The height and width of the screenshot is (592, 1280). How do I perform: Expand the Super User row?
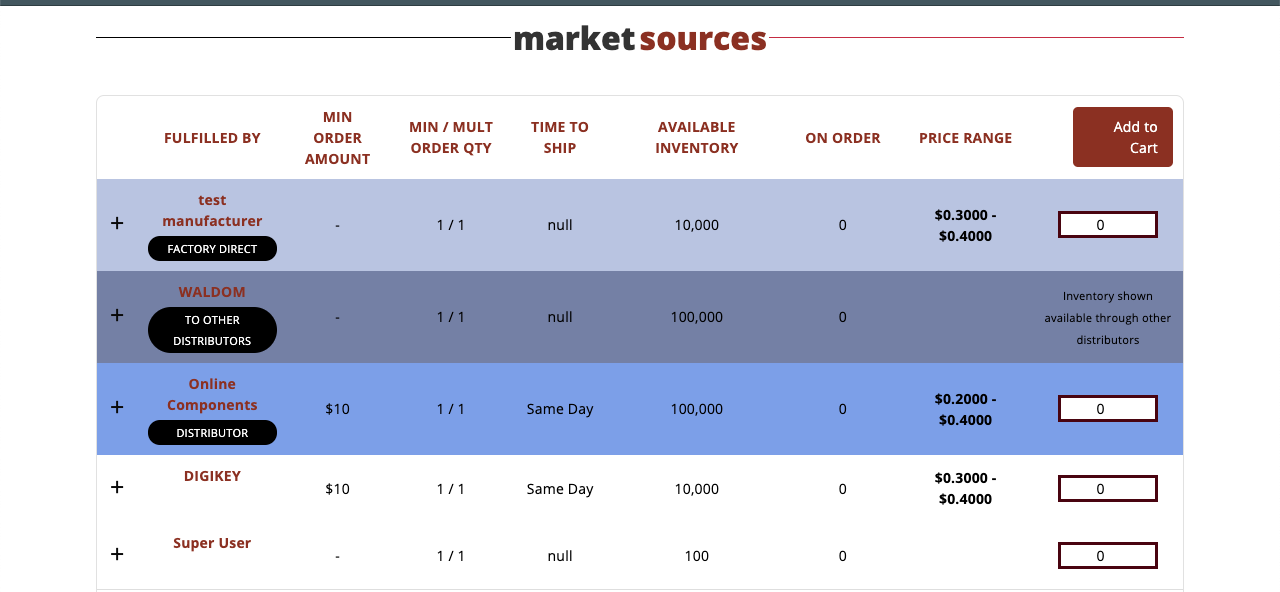pyautogui.click(x=117, y=554)
